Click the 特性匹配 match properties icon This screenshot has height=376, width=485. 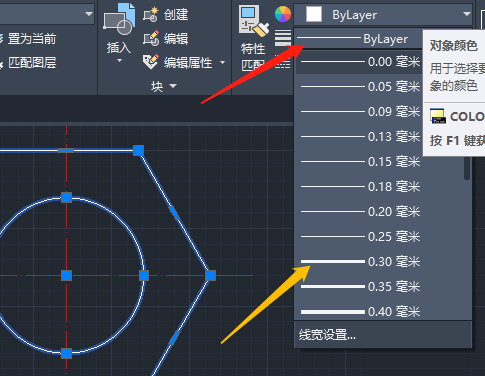(x=253, y=21)
